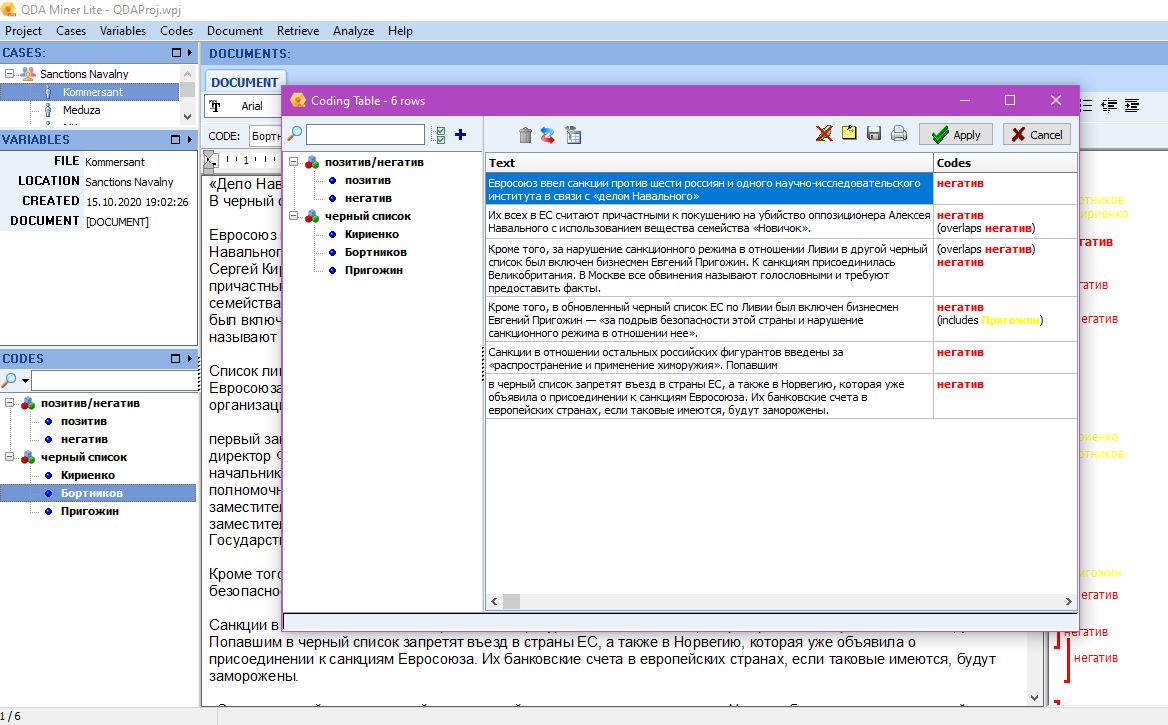1168x725 pixels.
Task: Select Кириенко in the Coding Table tree
Action: click(372, 234)
